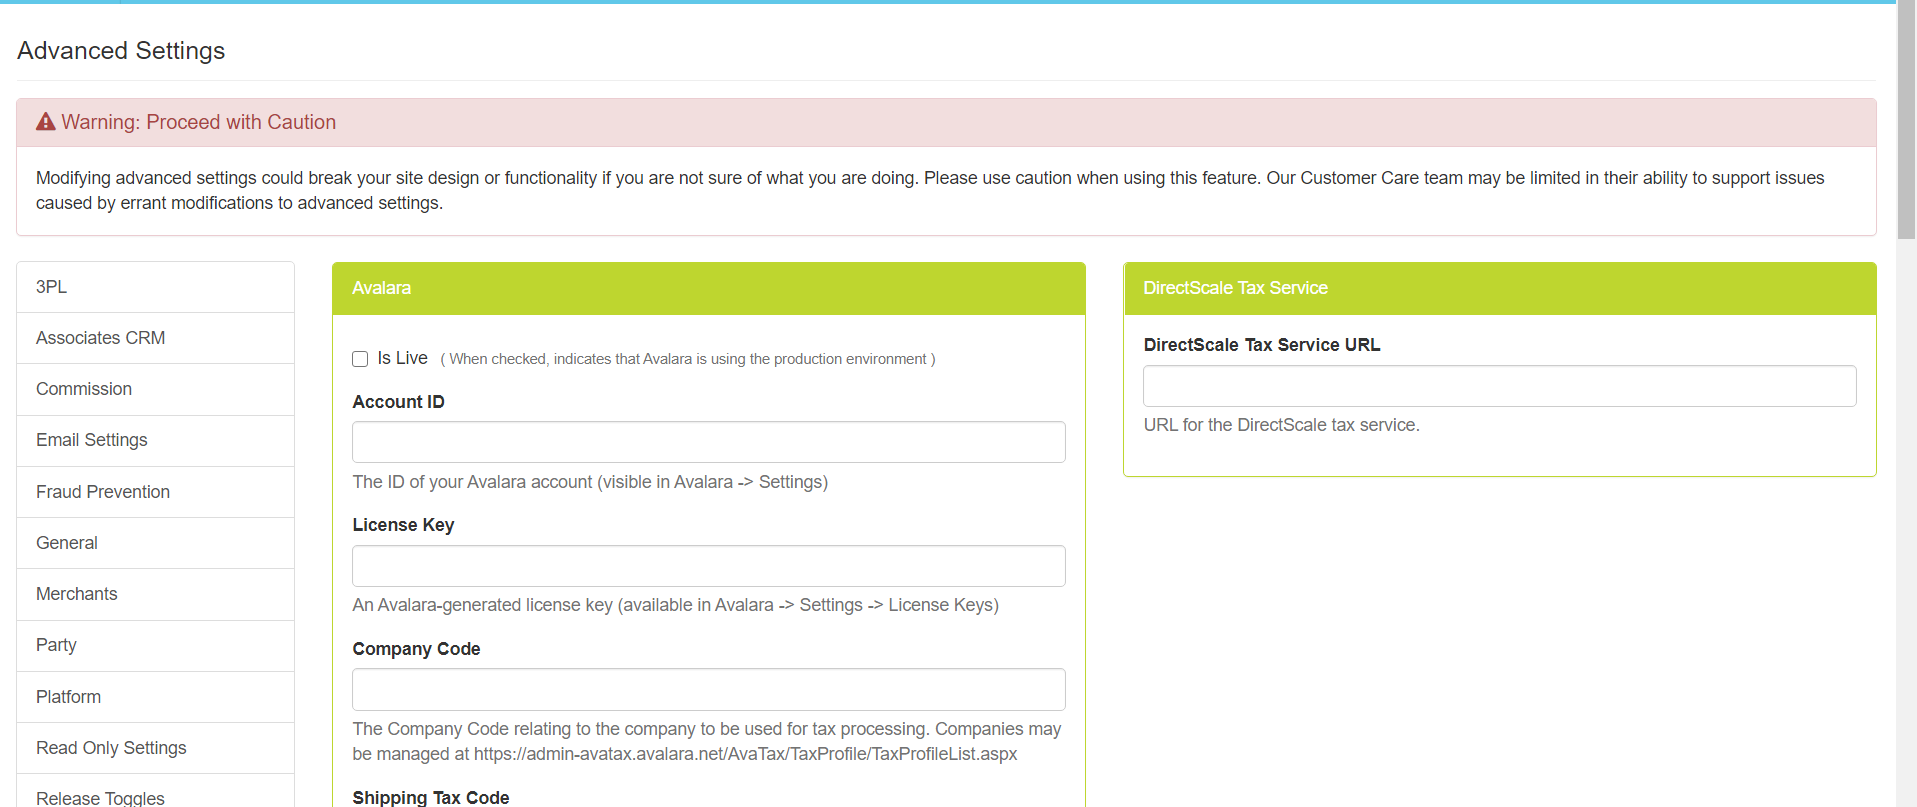Open Merchants settings section
Viewport: 1917px width, 807px height.
click(x=77, y=594)
